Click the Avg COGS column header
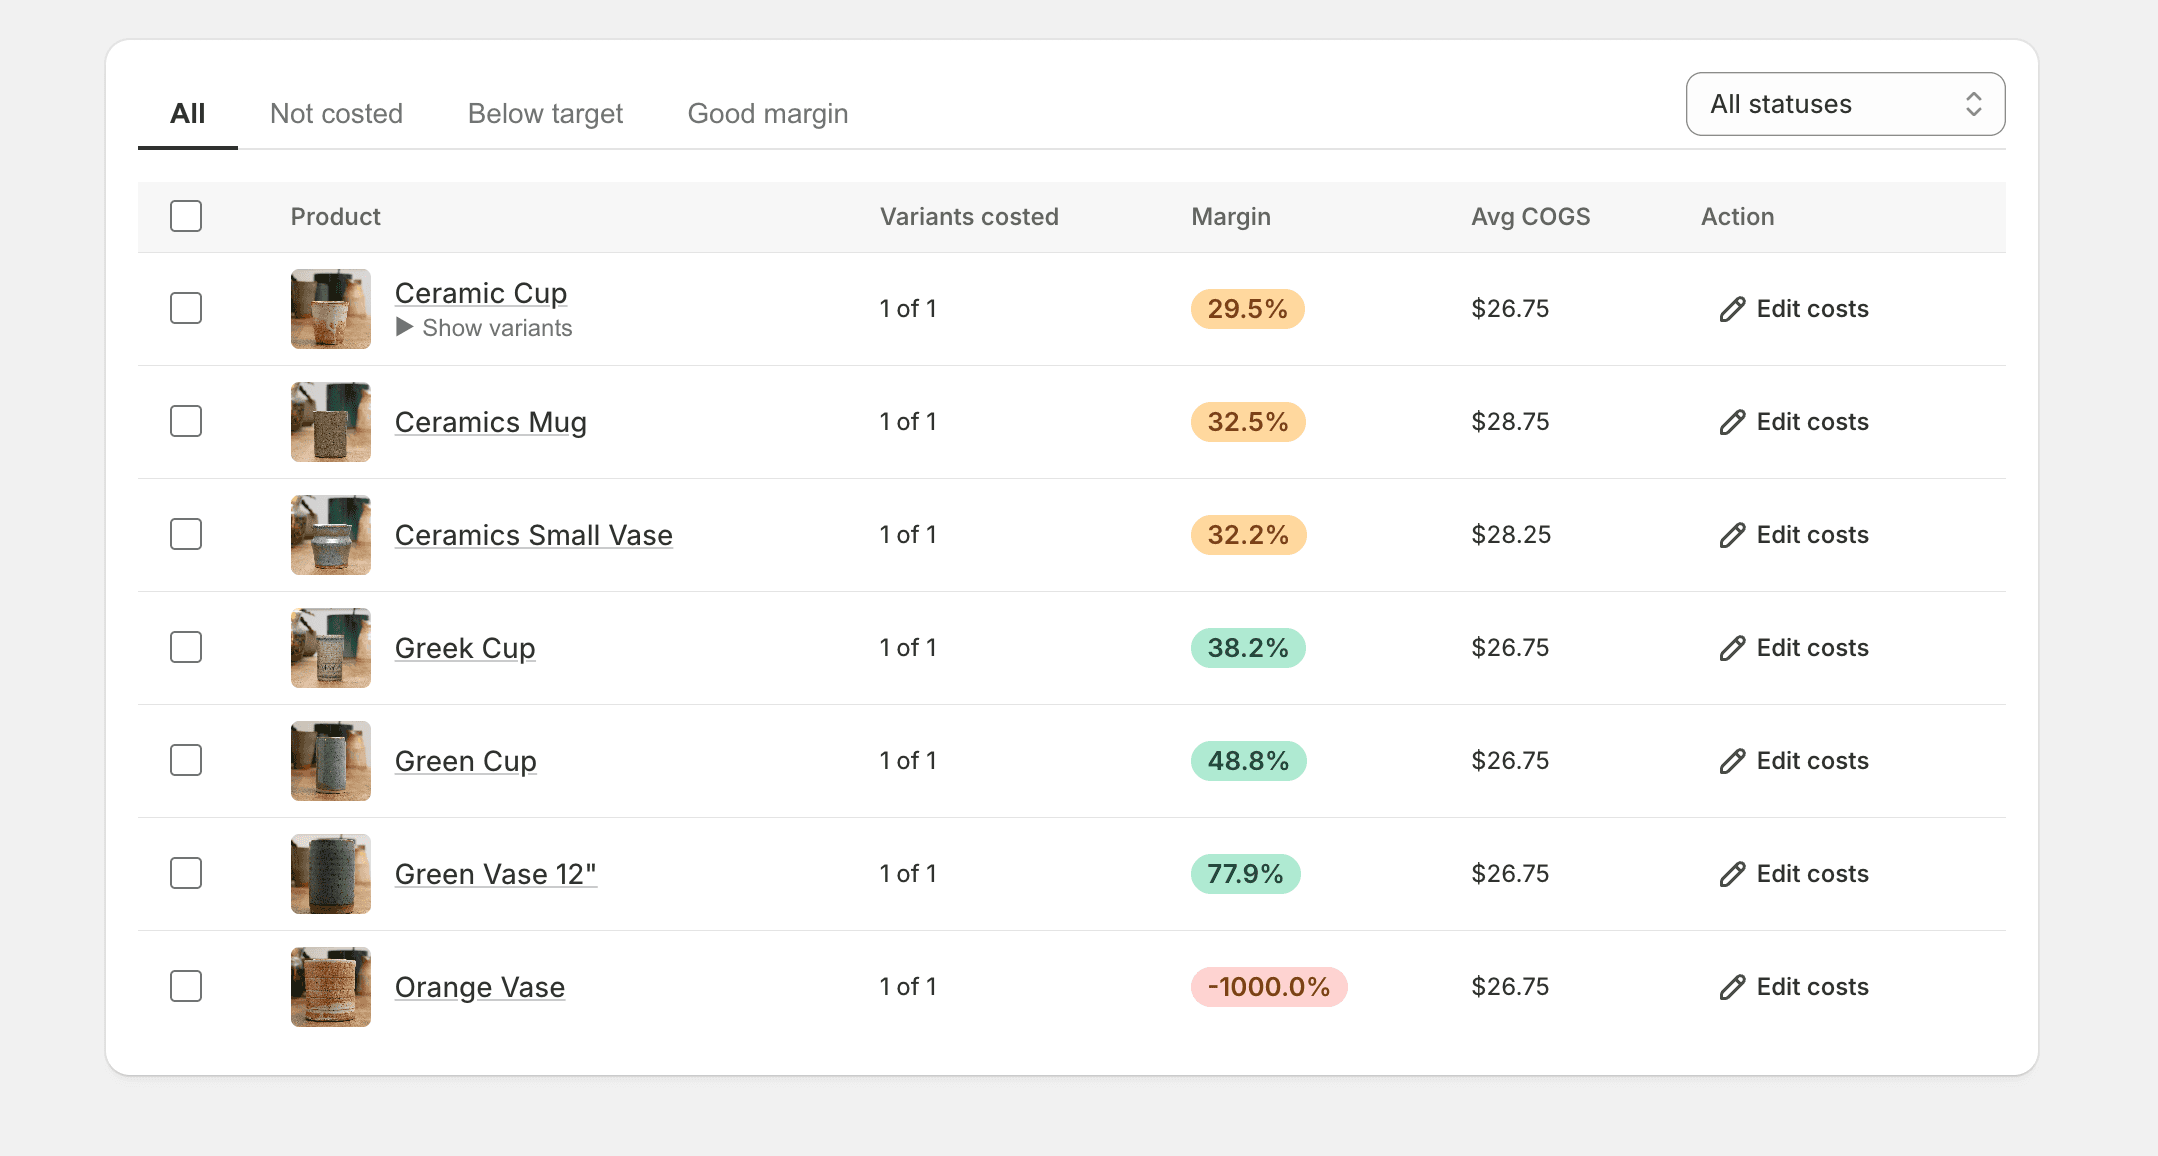The width and height of the screenshot is (2158, 1156). pyautogui.click(x=1531, y=217)
